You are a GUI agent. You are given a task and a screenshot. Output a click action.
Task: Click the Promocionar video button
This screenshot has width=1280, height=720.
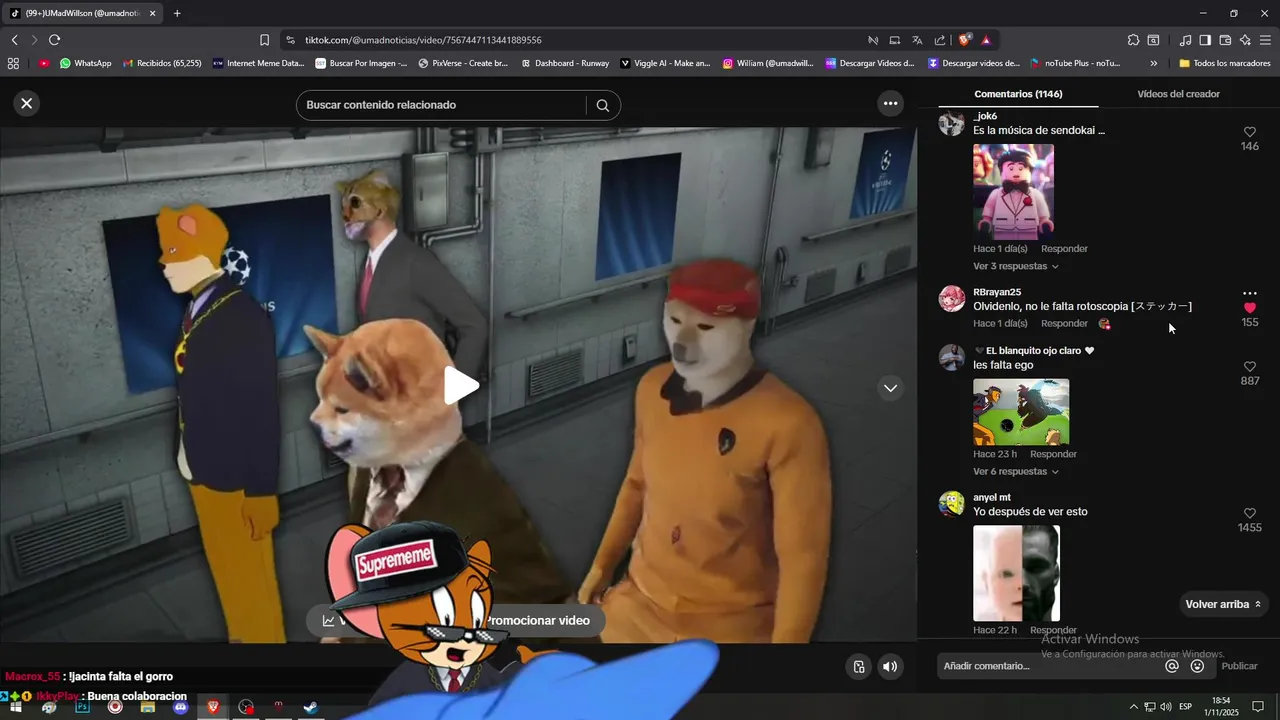[x=537, y=620]
